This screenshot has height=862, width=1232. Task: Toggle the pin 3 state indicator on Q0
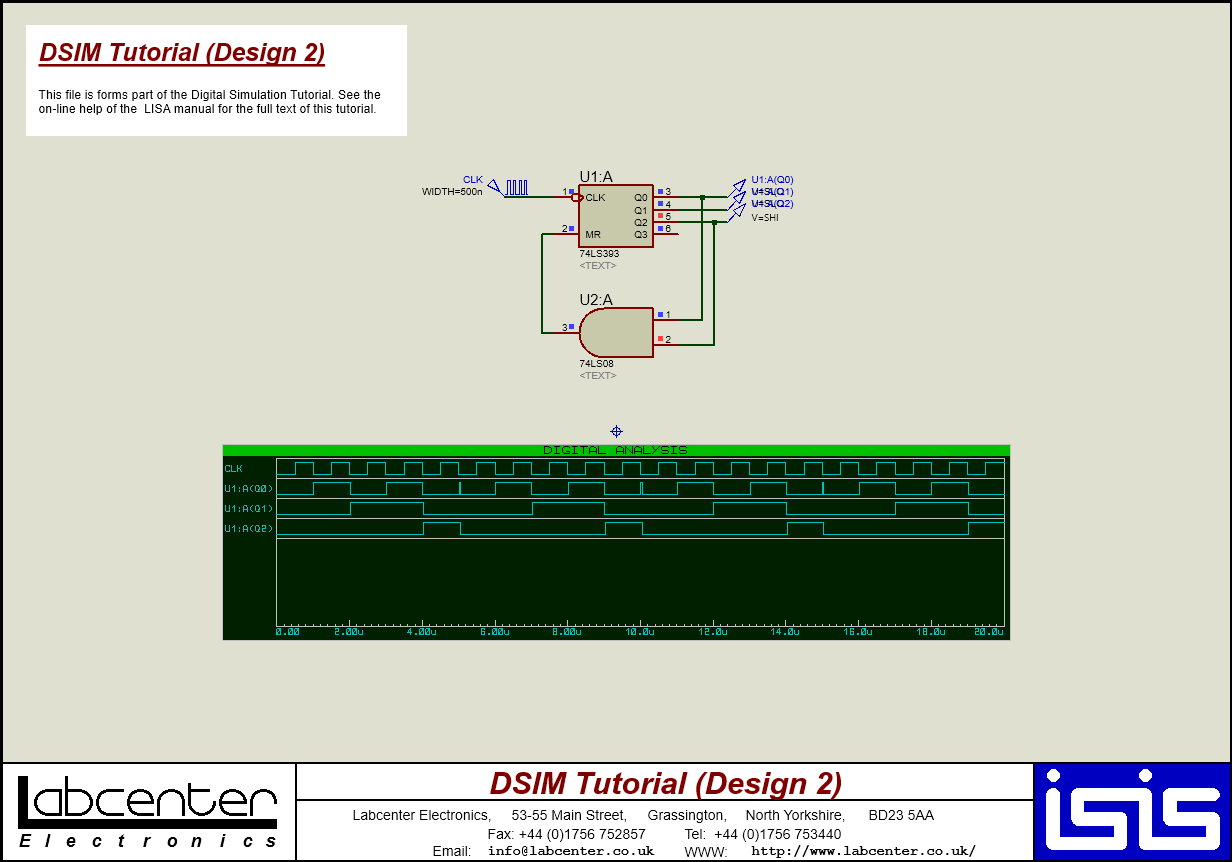pos(660,190)
